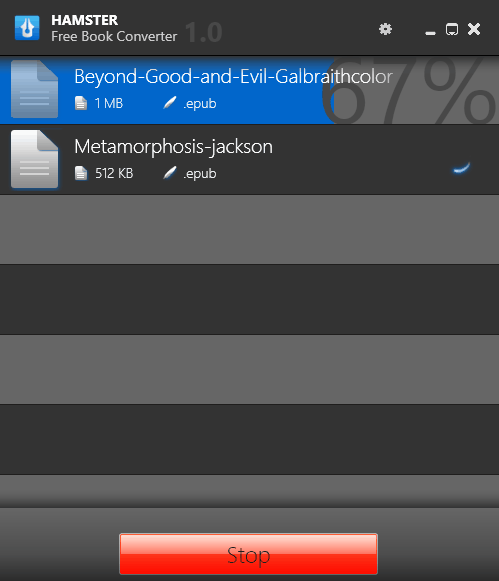Click the quill icon next to first .epub
Screen dimensions: 499x581
click(x=170, y=103)
